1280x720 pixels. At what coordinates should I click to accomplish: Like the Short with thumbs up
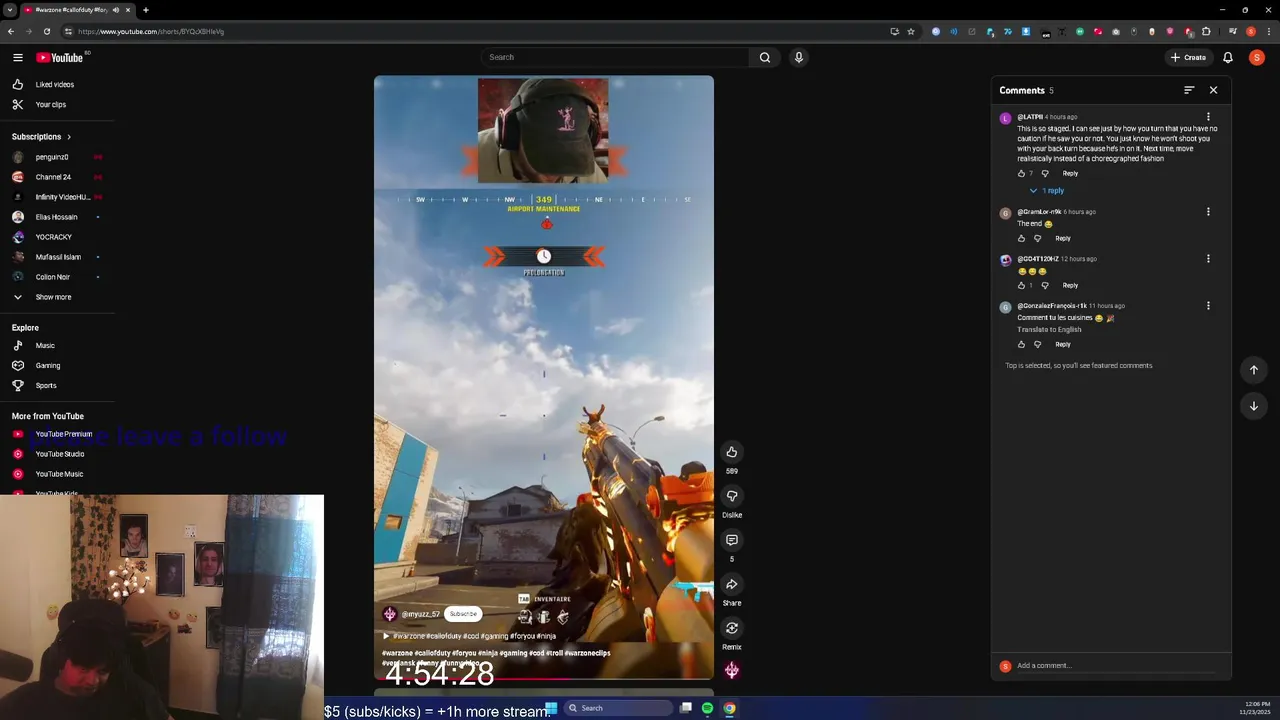(x=732, y=452)
